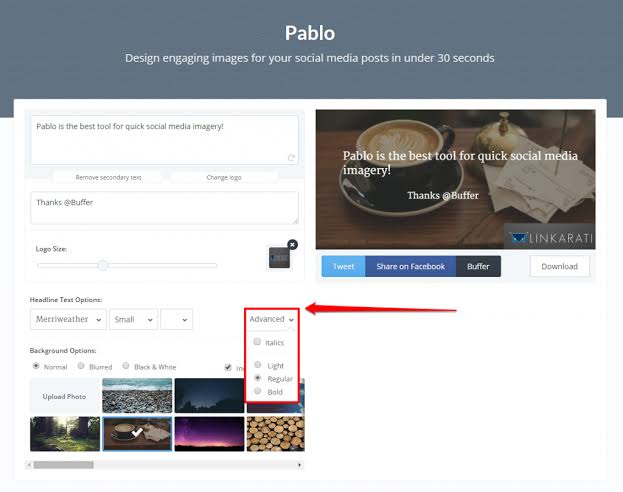The width and height of the screenshot is (623, 492).
Task: Click Remove secondary text
Action: pyautogui.click(x=108, y=177)
